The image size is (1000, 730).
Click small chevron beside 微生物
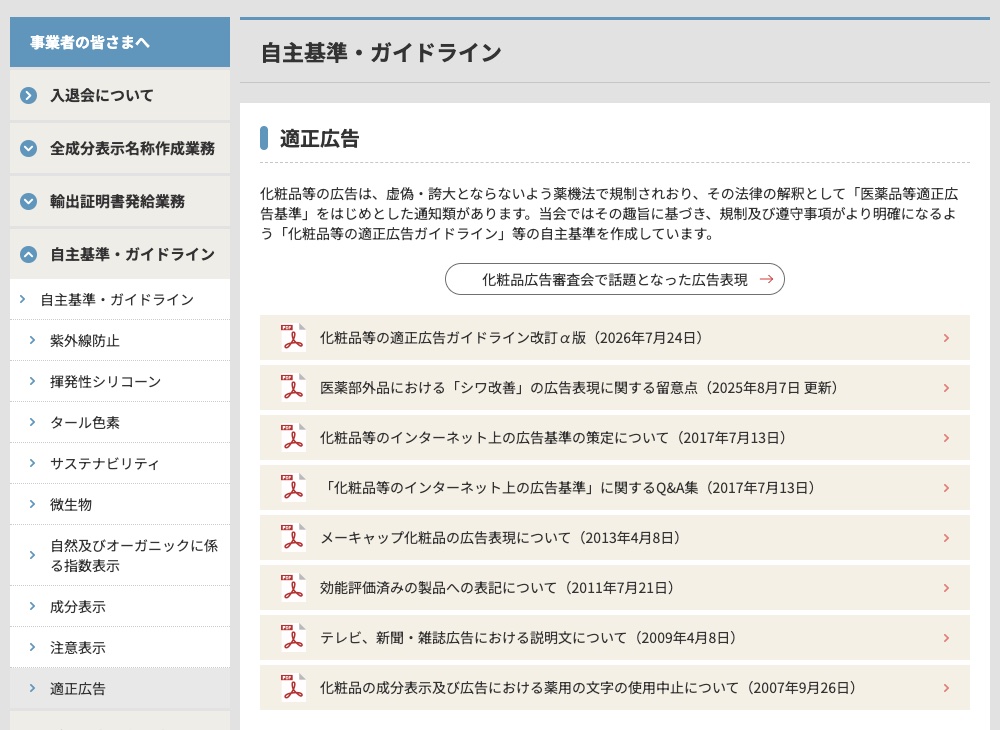(x=32, y=504)
